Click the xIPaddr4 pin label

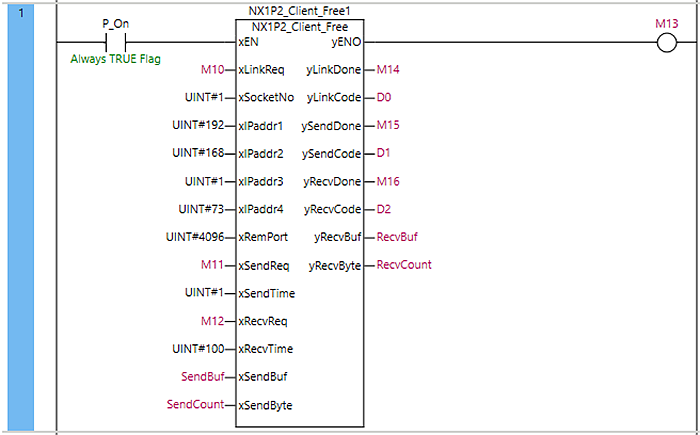pos(261,209)
